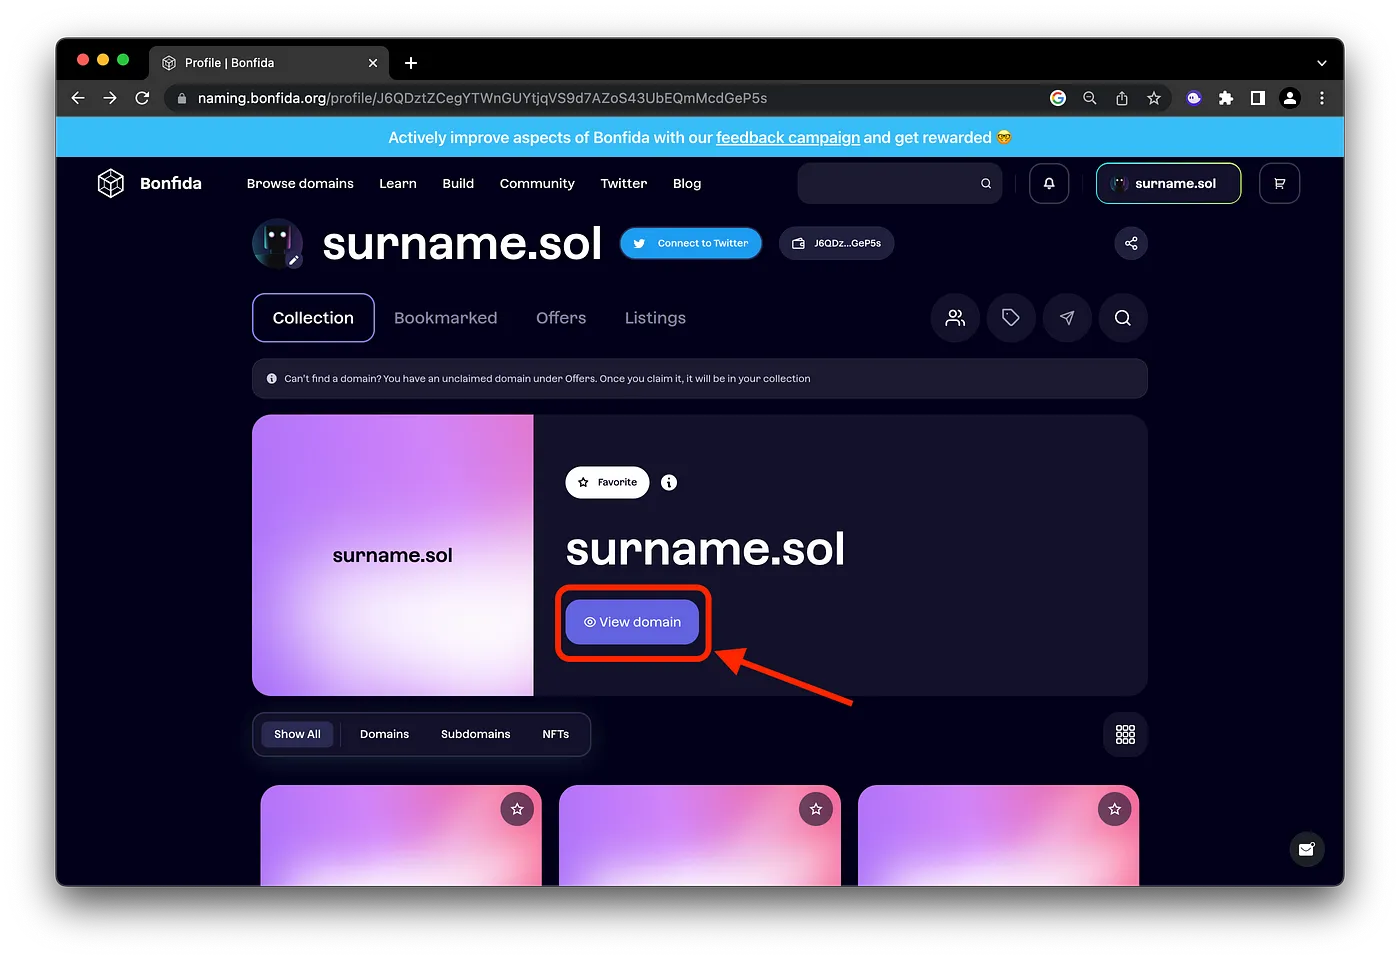Click the surname.sol gradient card image
Image resolution: width=1400 pixels, height=960 pixels.
point(393,555)
